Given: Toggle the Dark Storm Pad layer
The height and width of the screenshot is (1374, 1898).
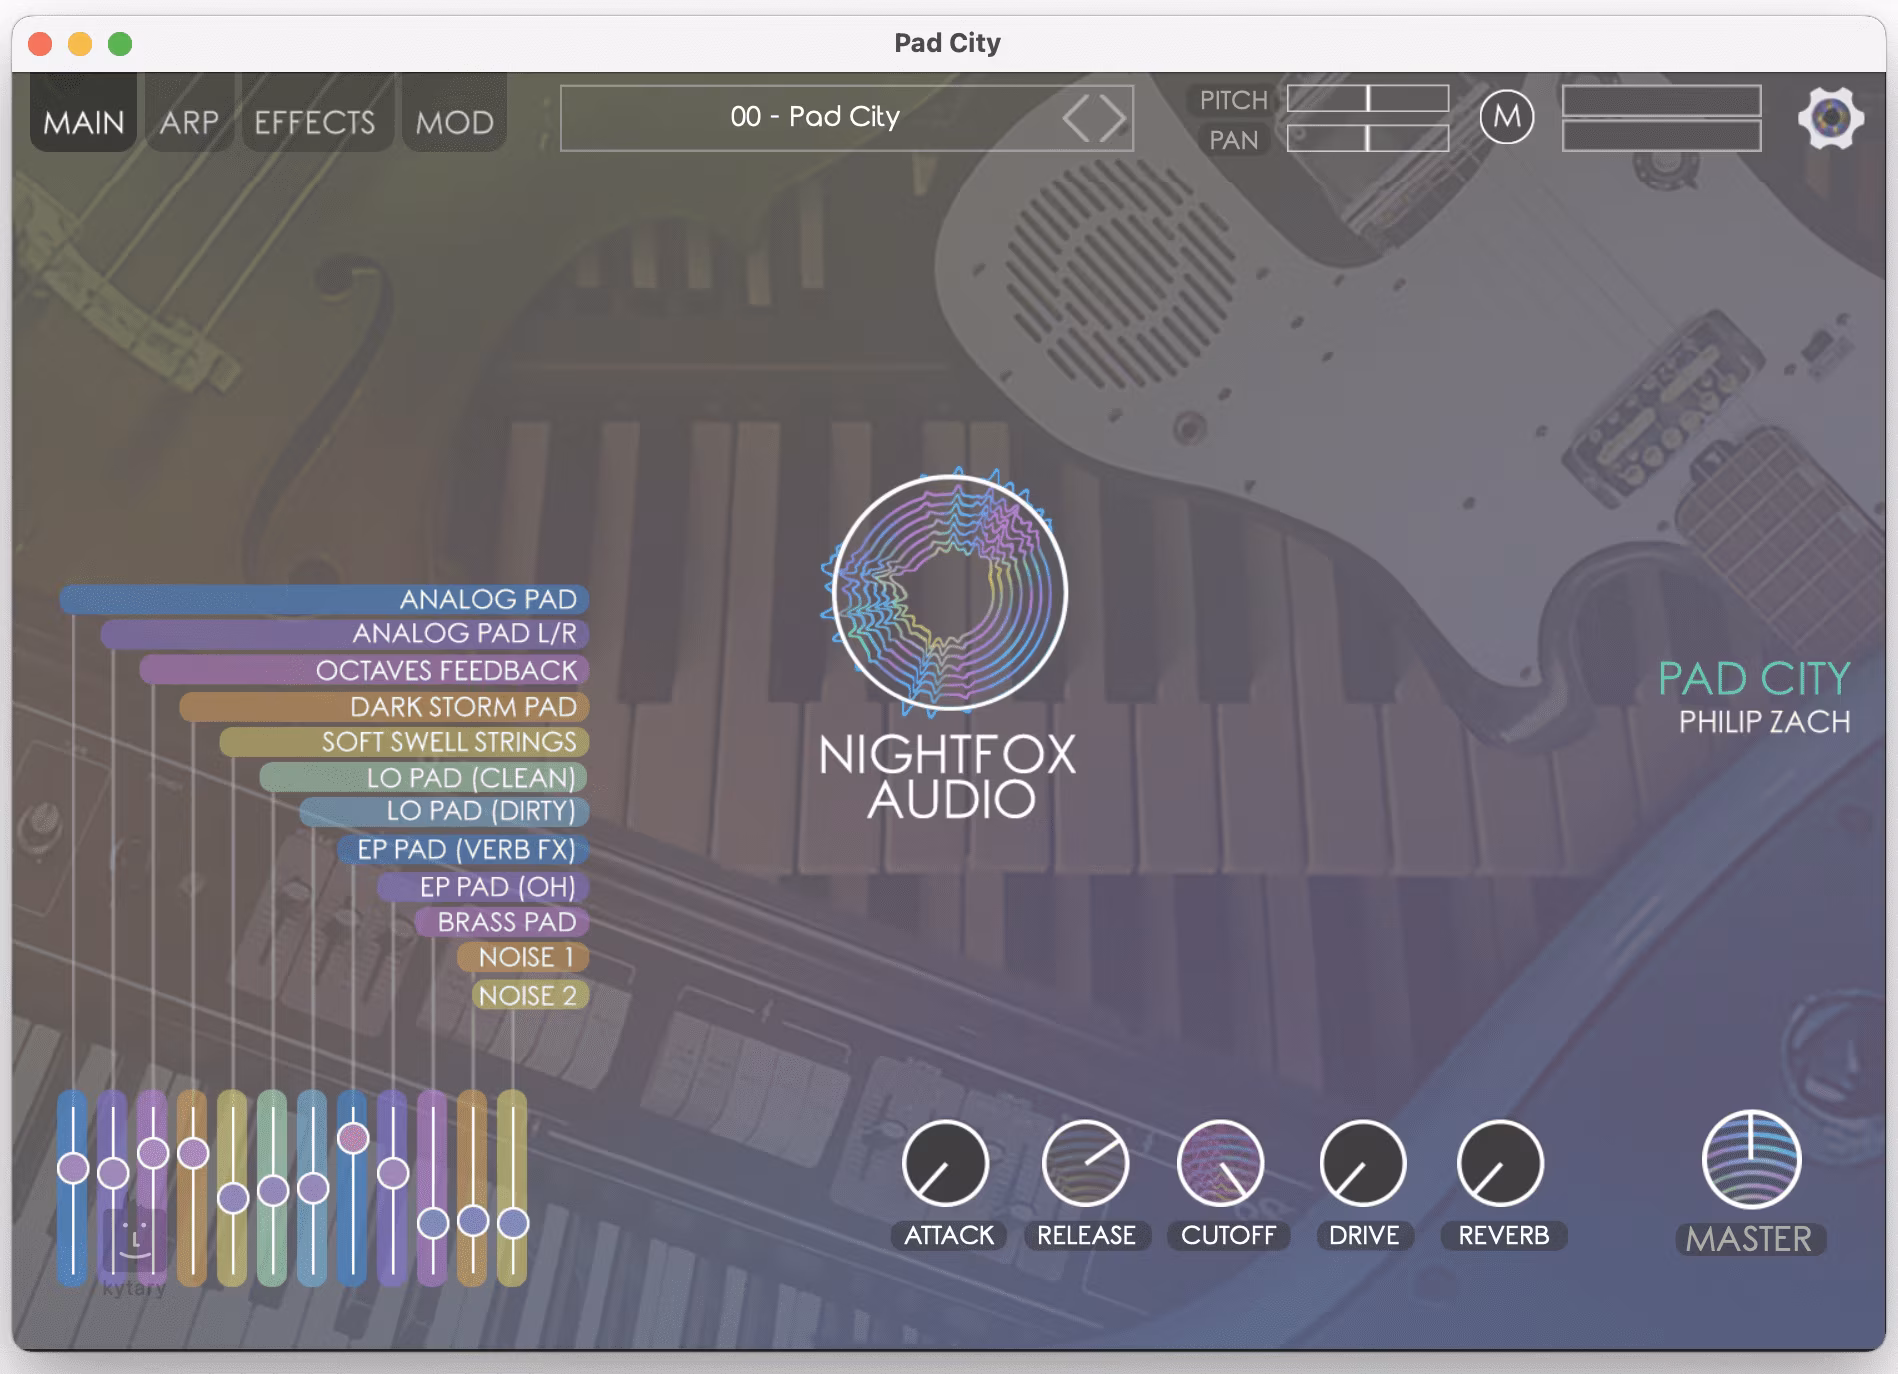Looking at the screenshot, I should pos(463,707).
